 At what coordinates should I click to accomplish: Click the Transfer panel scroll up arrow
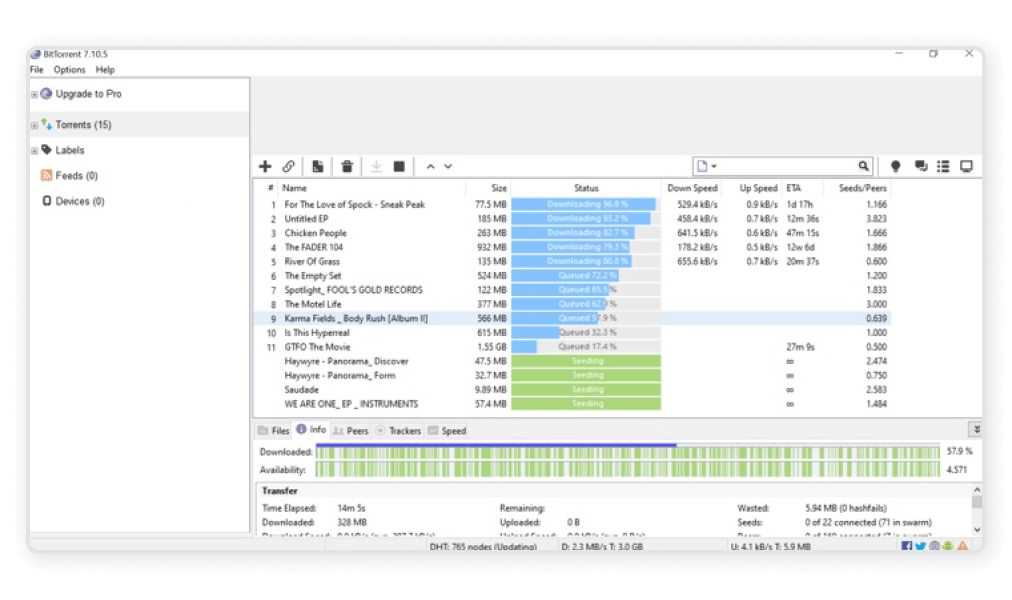tap(977, 490)
